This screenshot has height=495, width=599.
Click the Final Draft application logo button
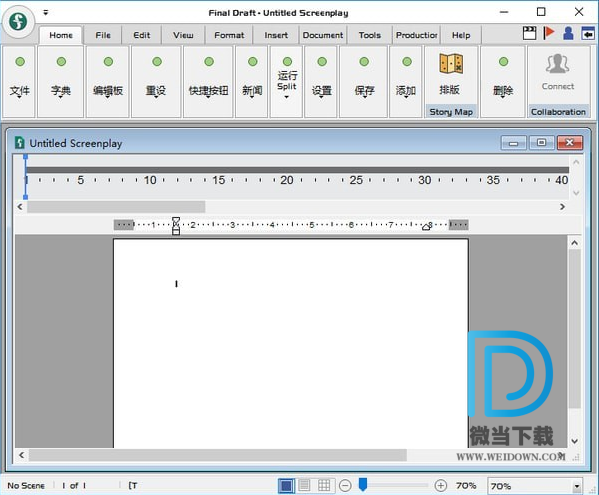click(x=18, y=22)
